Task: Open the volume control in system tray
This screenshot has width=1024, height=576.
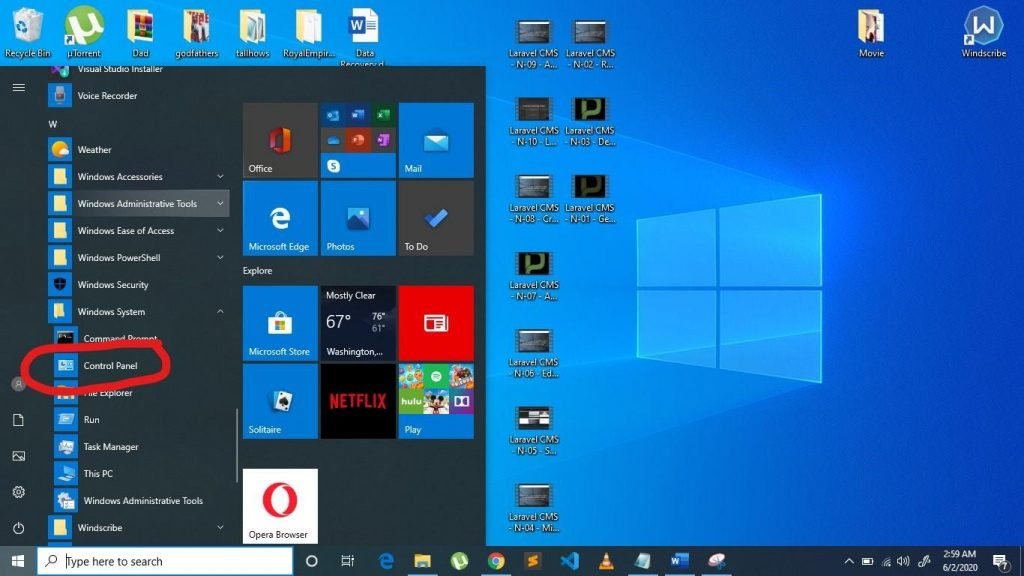Action: [x=903, y=561]
